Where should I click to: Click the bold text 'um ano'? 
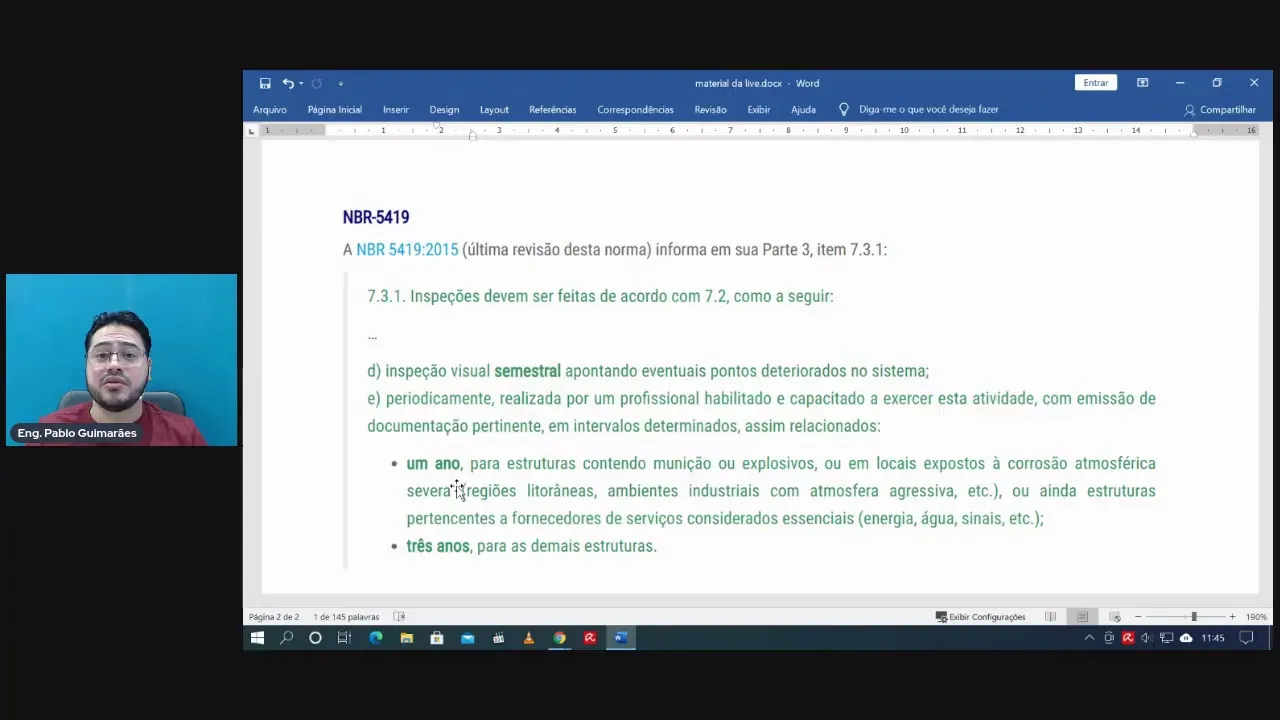click(x=433, y=464)
